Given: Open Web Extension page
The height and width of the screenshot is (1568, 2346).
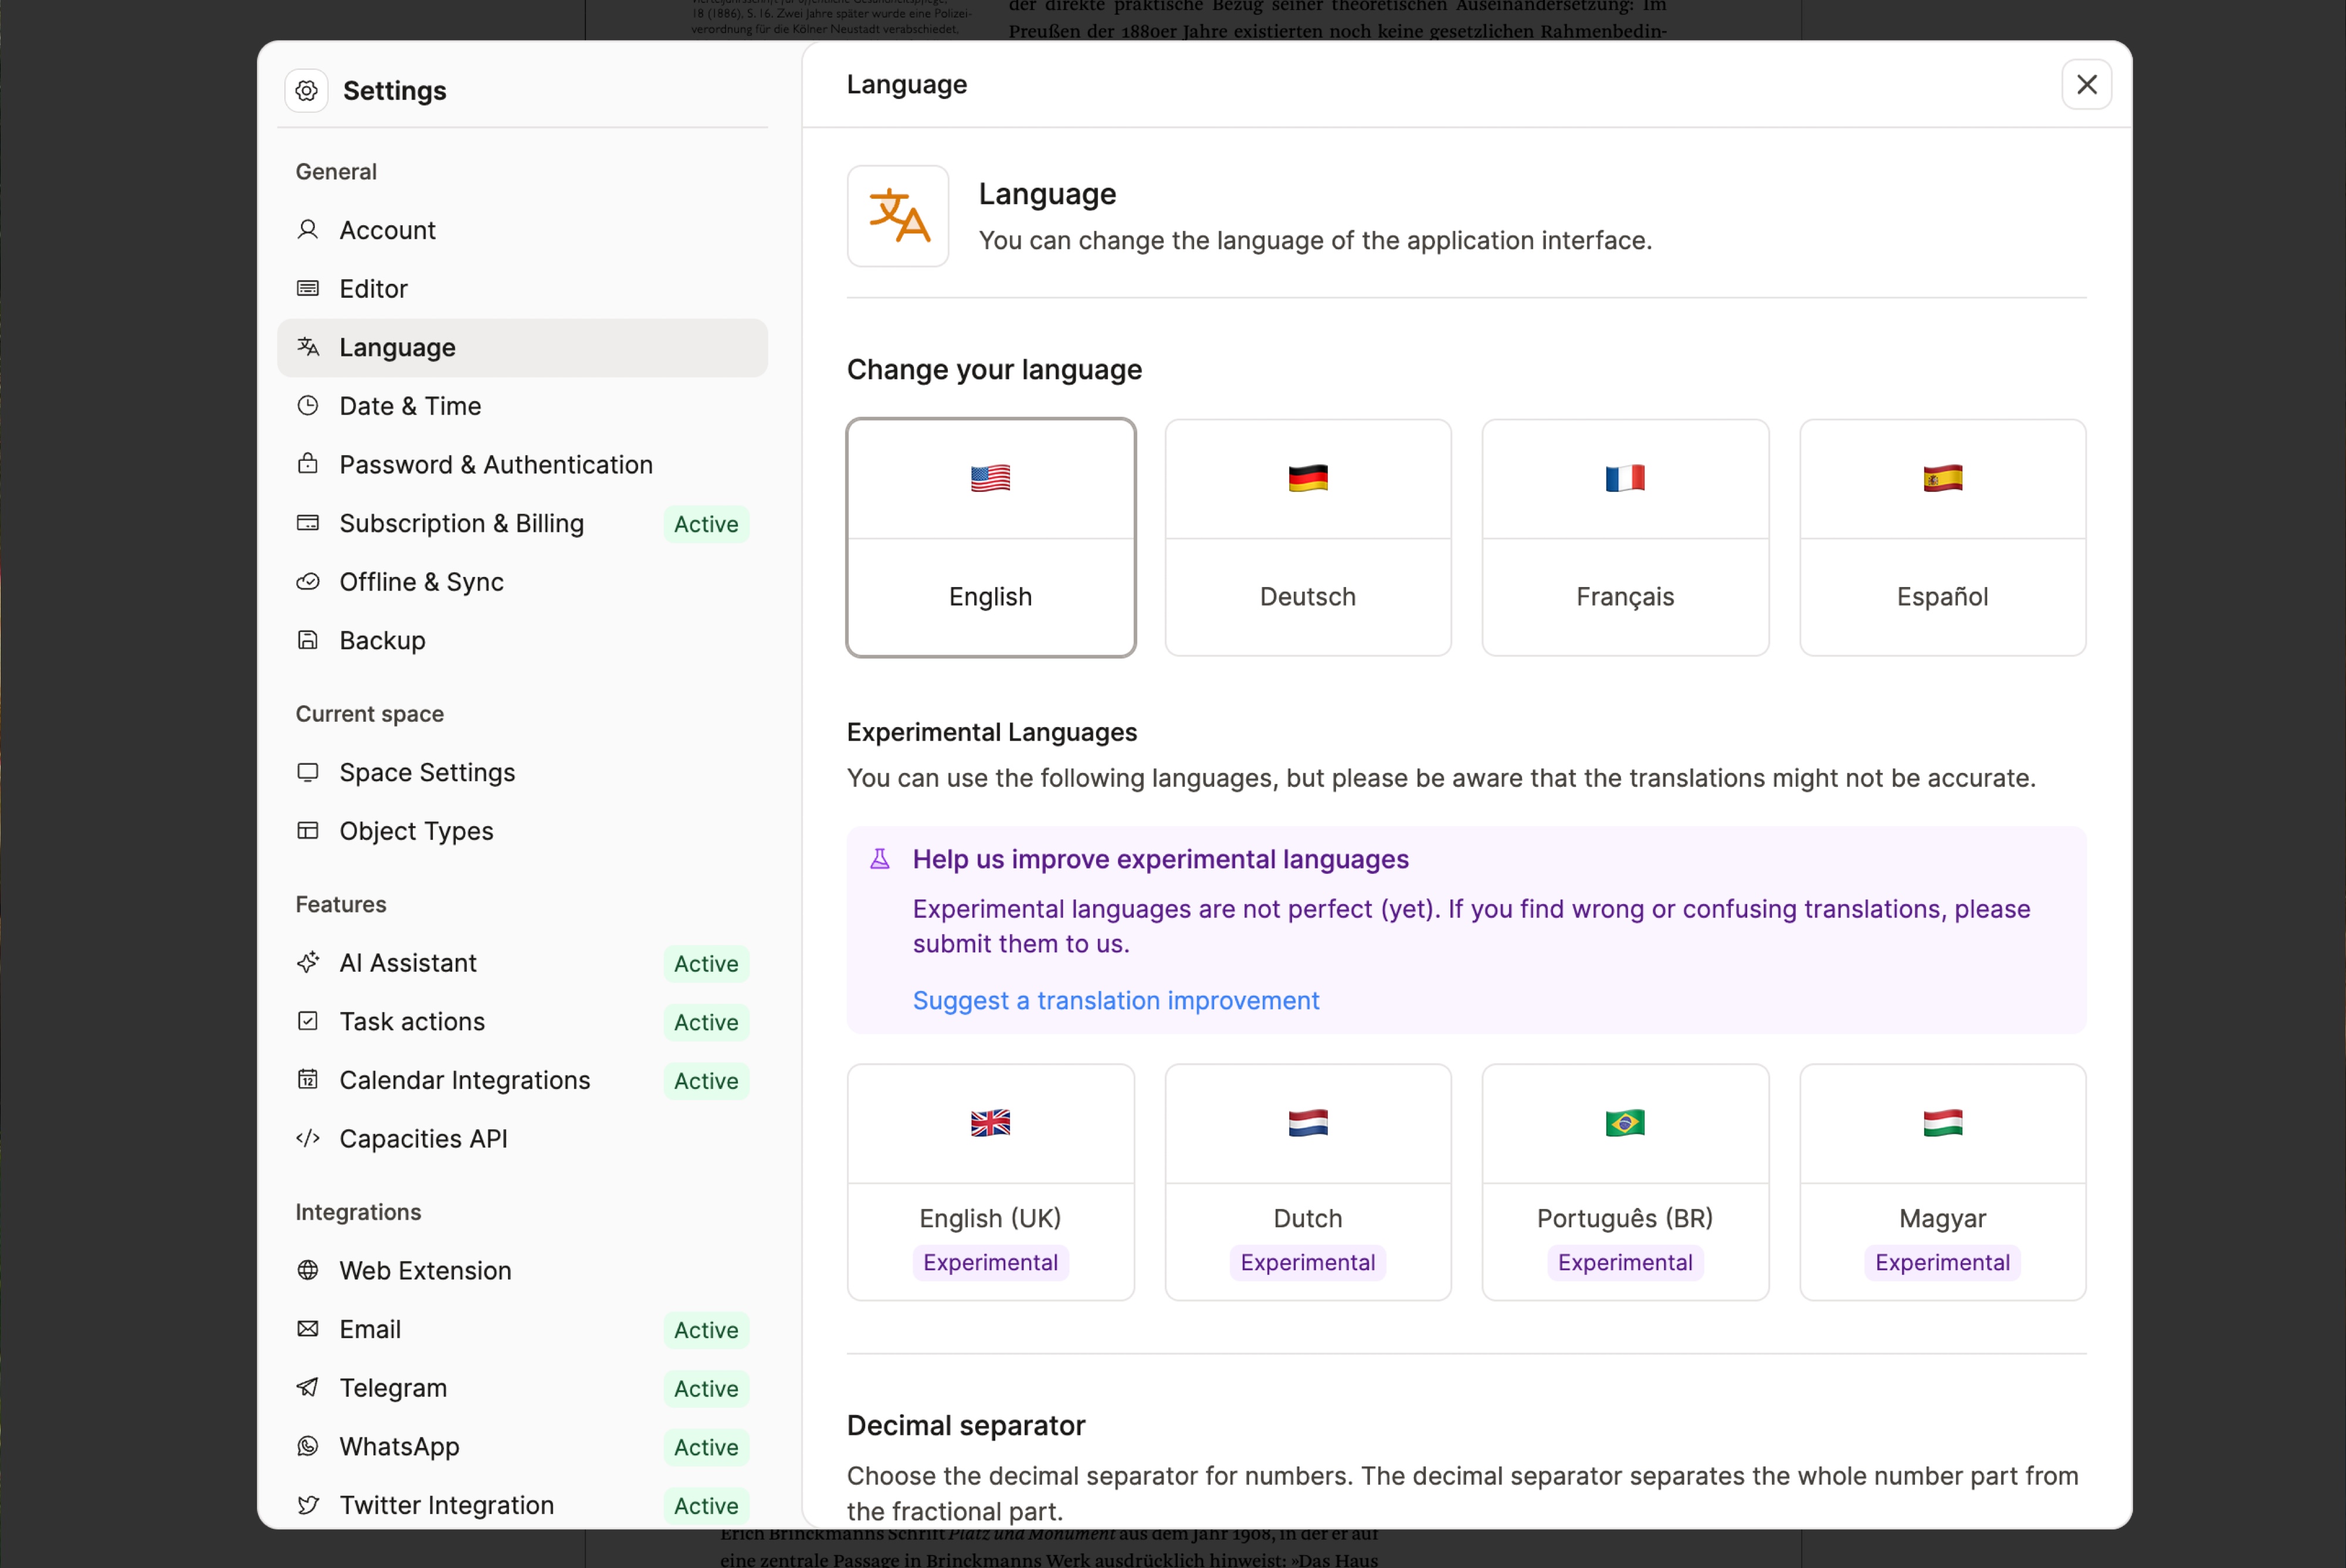Looking at the screenshot, I should pos(522,1270).
